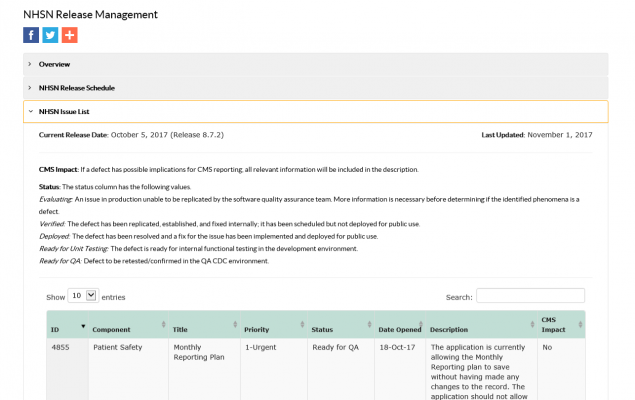Screen dimensions: 635x400
Task: Select issue ID 4855 cell
Action: (60, 348)
